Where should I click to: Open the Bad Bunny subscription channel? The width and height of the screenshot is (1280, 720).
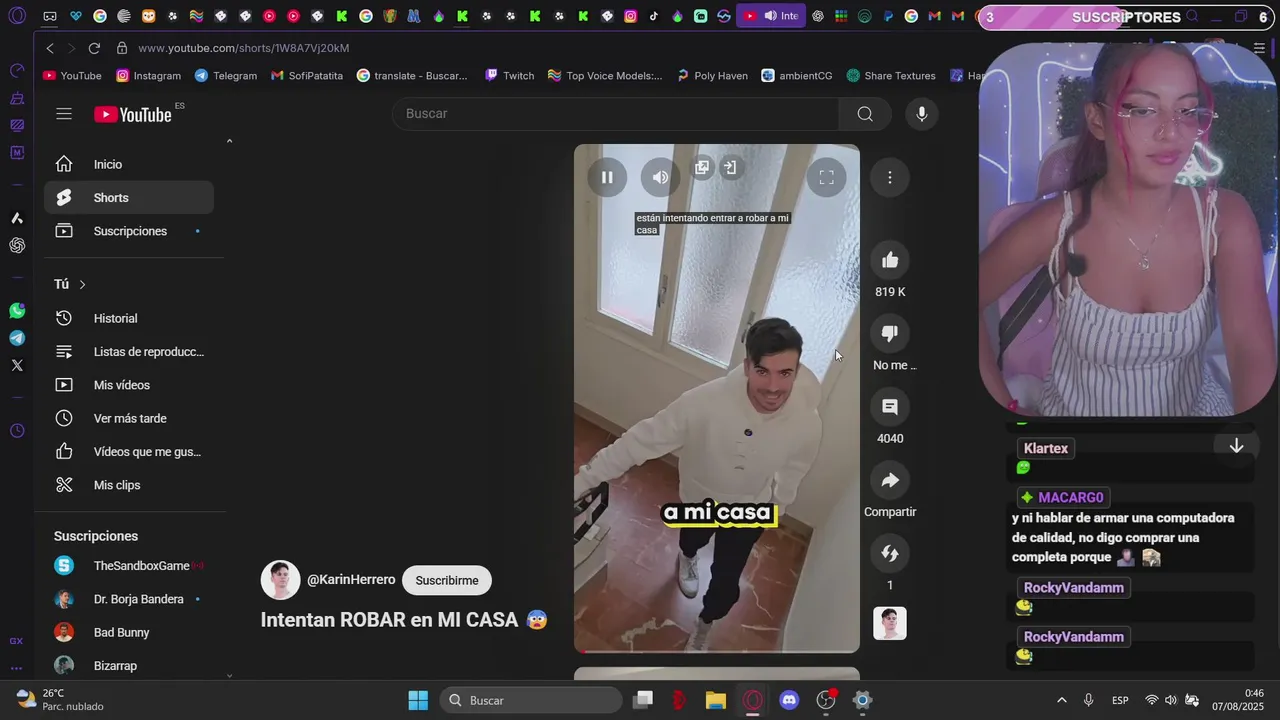coord(129,633)
